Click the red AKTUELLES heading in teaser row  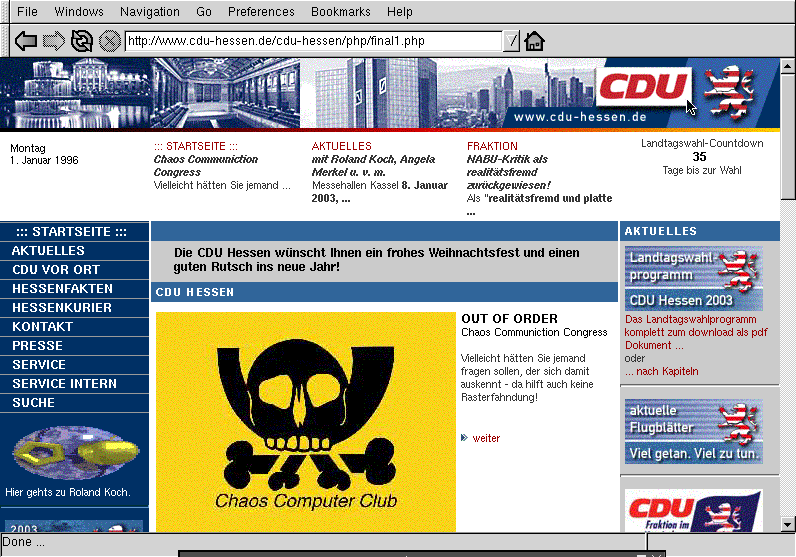coord(342,146)
